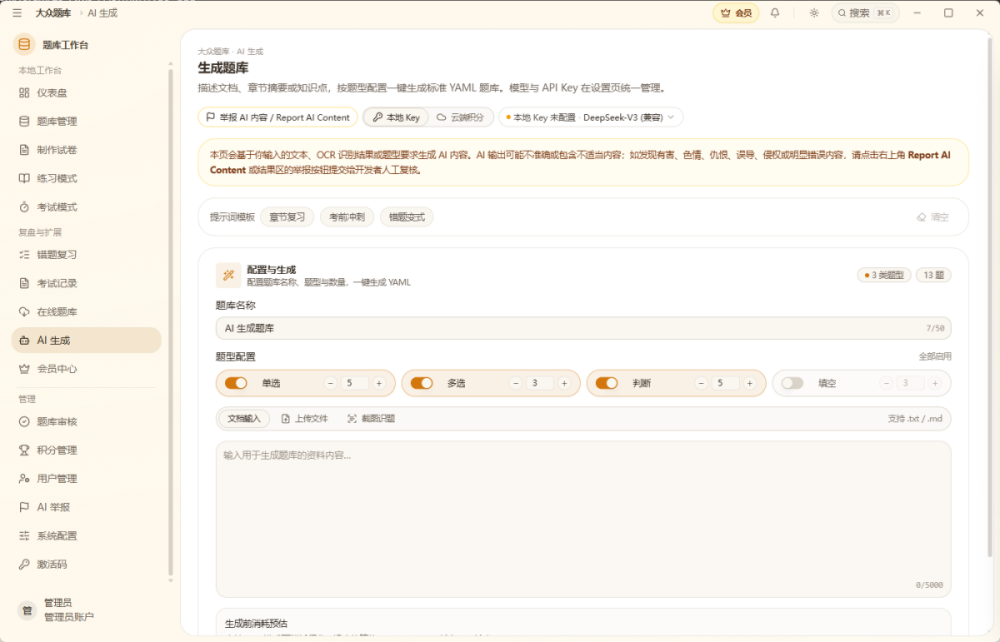This screenshot has width=1000, height=642.
Task: Click the 题库名称 input field
Action: [583, 328]
